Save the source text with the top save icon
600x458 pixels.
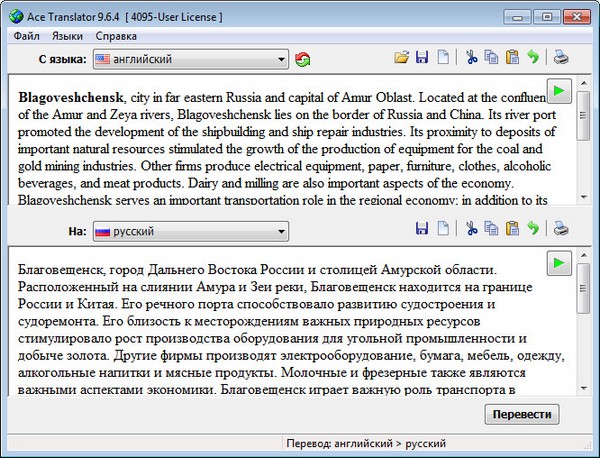coord(422,59)
